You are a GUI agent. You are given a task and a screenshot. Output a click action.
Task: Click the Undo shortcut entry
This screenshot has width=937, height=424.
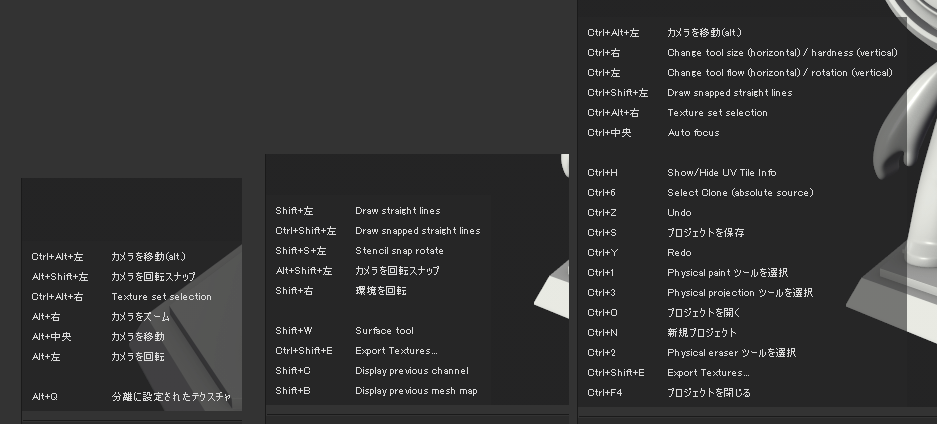(679, 213)
